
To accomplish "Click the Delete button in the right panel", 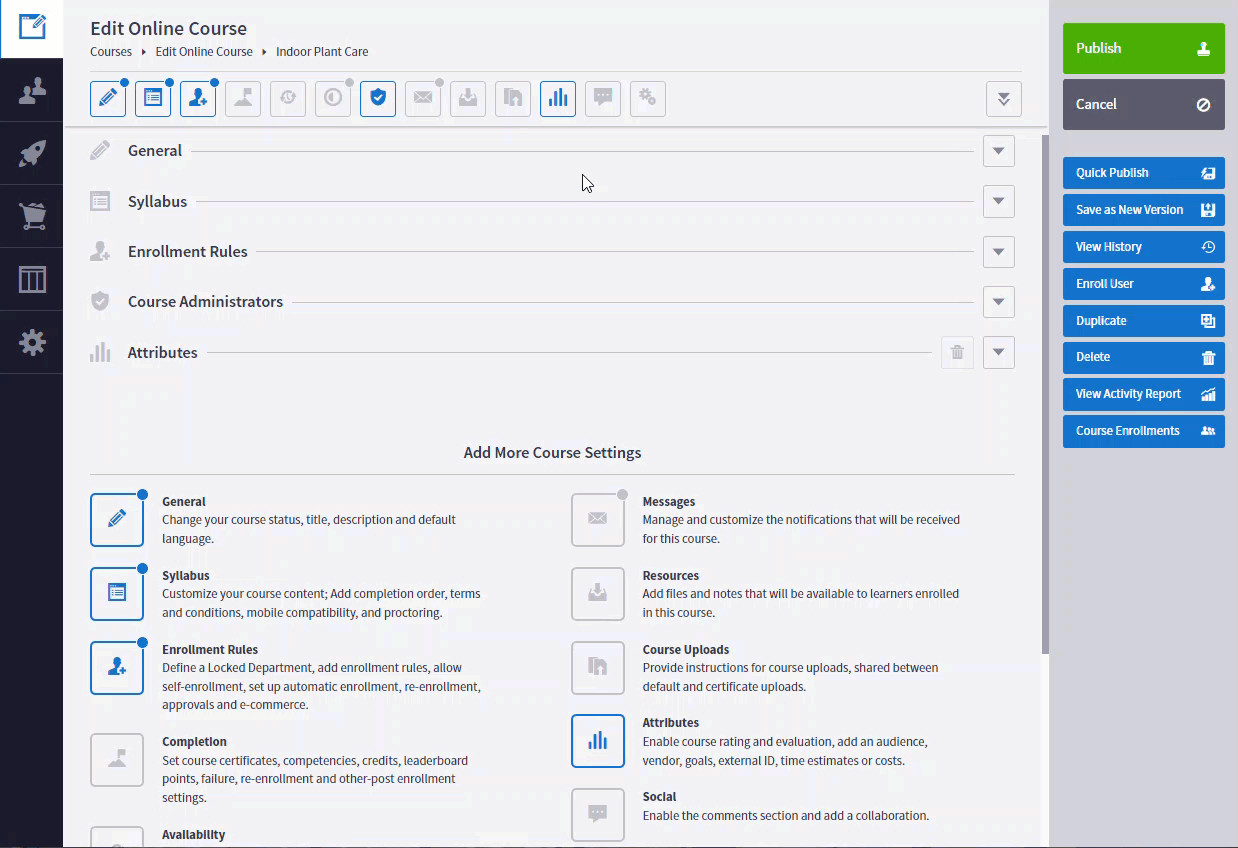I will tap(1144, 357).
